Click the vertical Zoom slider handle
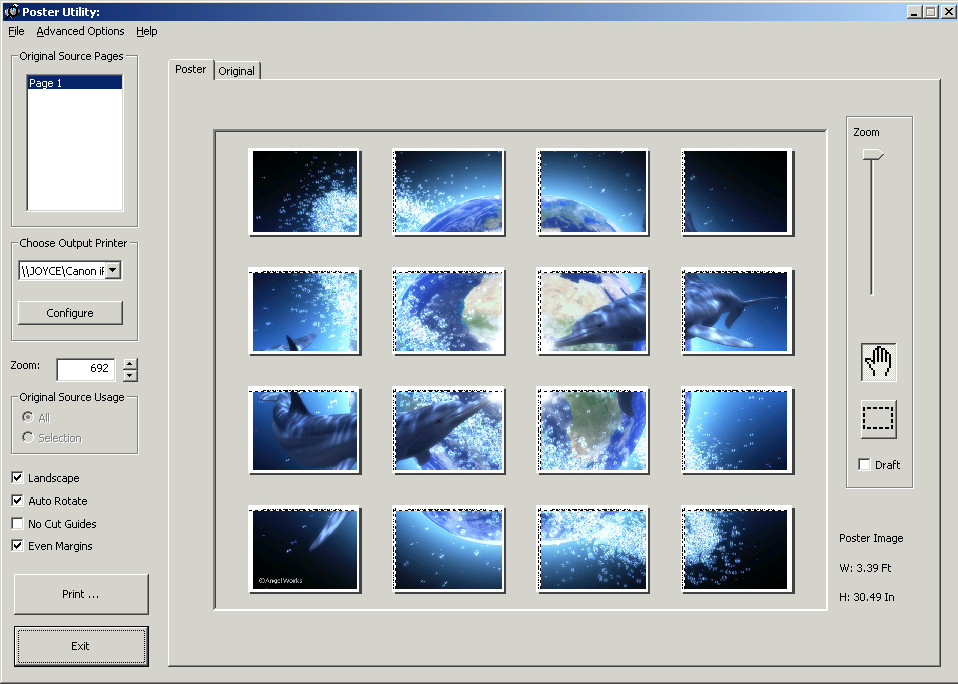 pyautogui.click(x=872, y=155)
